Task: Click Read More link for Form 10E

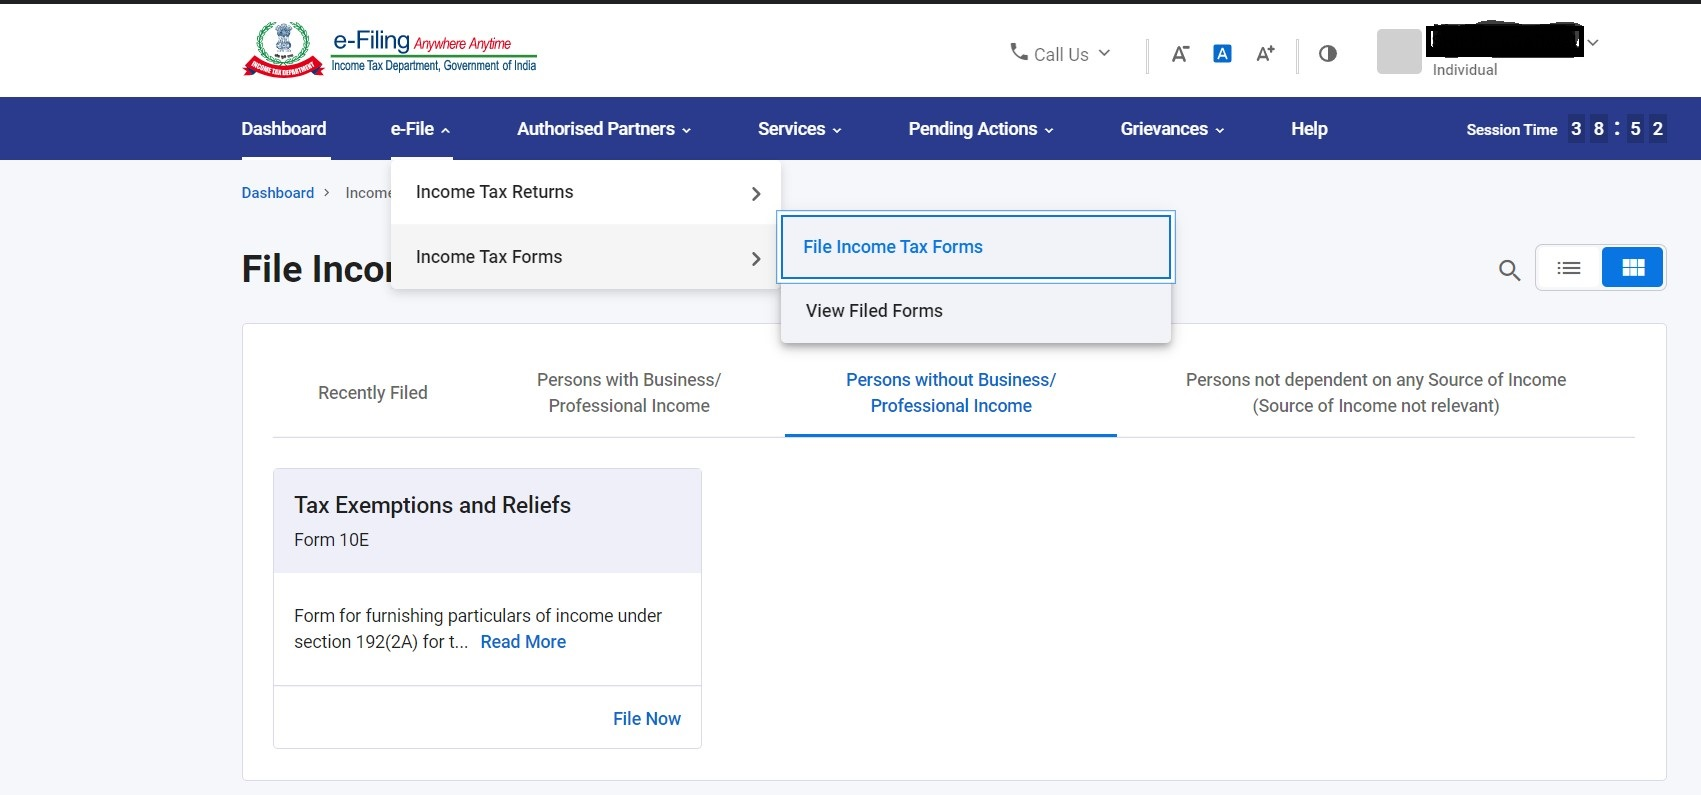Action: click(x=523, y=642)
